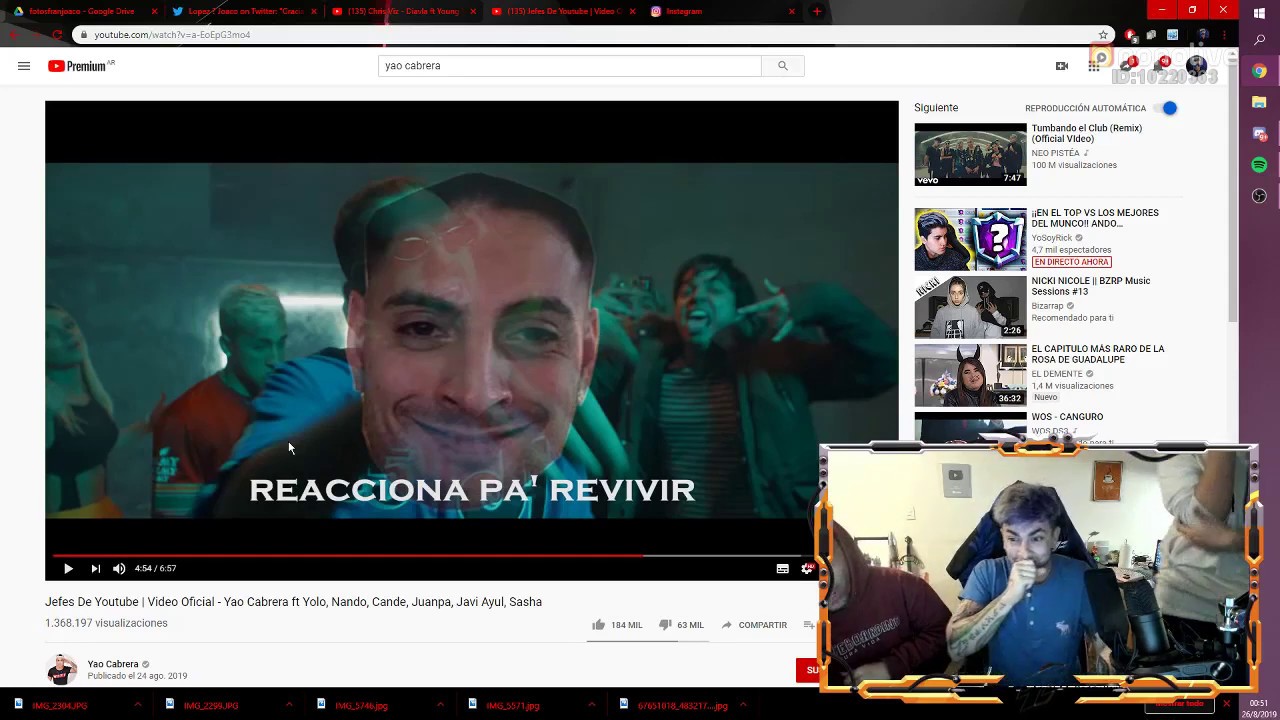
Task: Expand options for IMG_5571.jpg download
Action: (591, 706)
